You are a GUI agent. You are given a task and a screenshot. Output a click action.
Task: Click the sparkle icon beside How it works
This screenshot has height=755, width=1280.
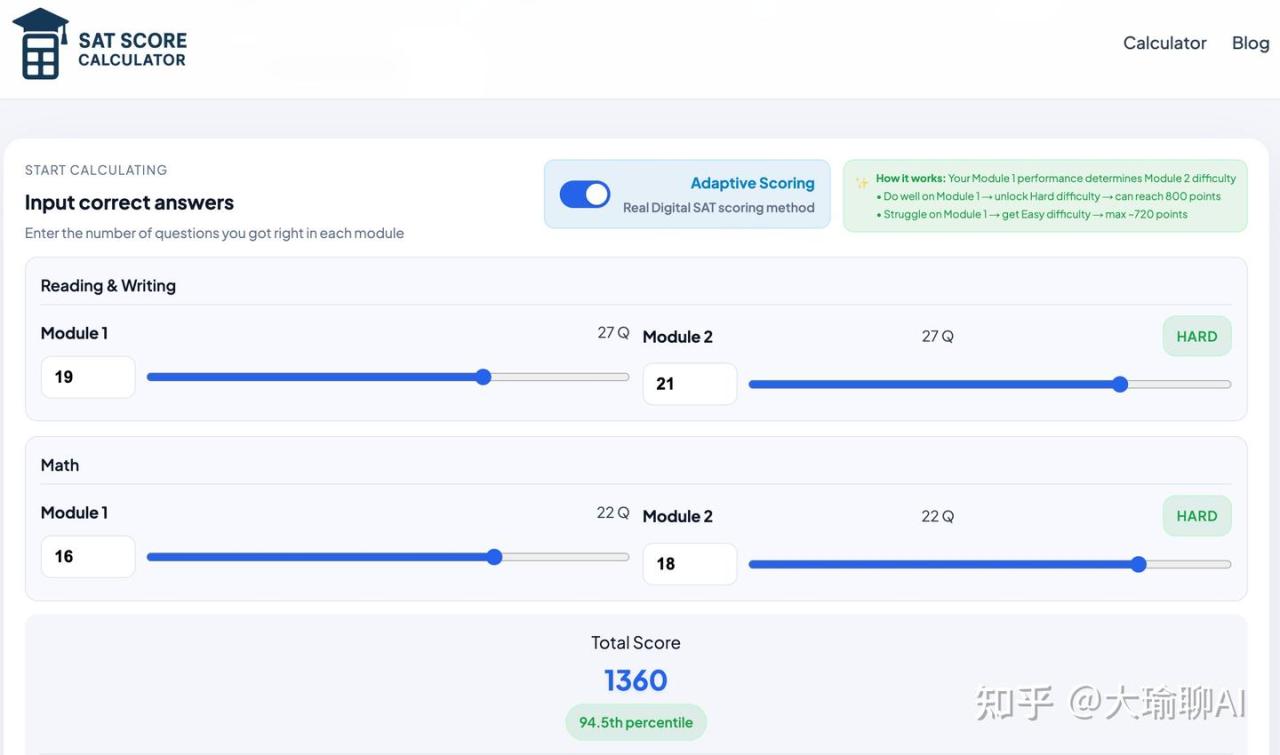861,183
